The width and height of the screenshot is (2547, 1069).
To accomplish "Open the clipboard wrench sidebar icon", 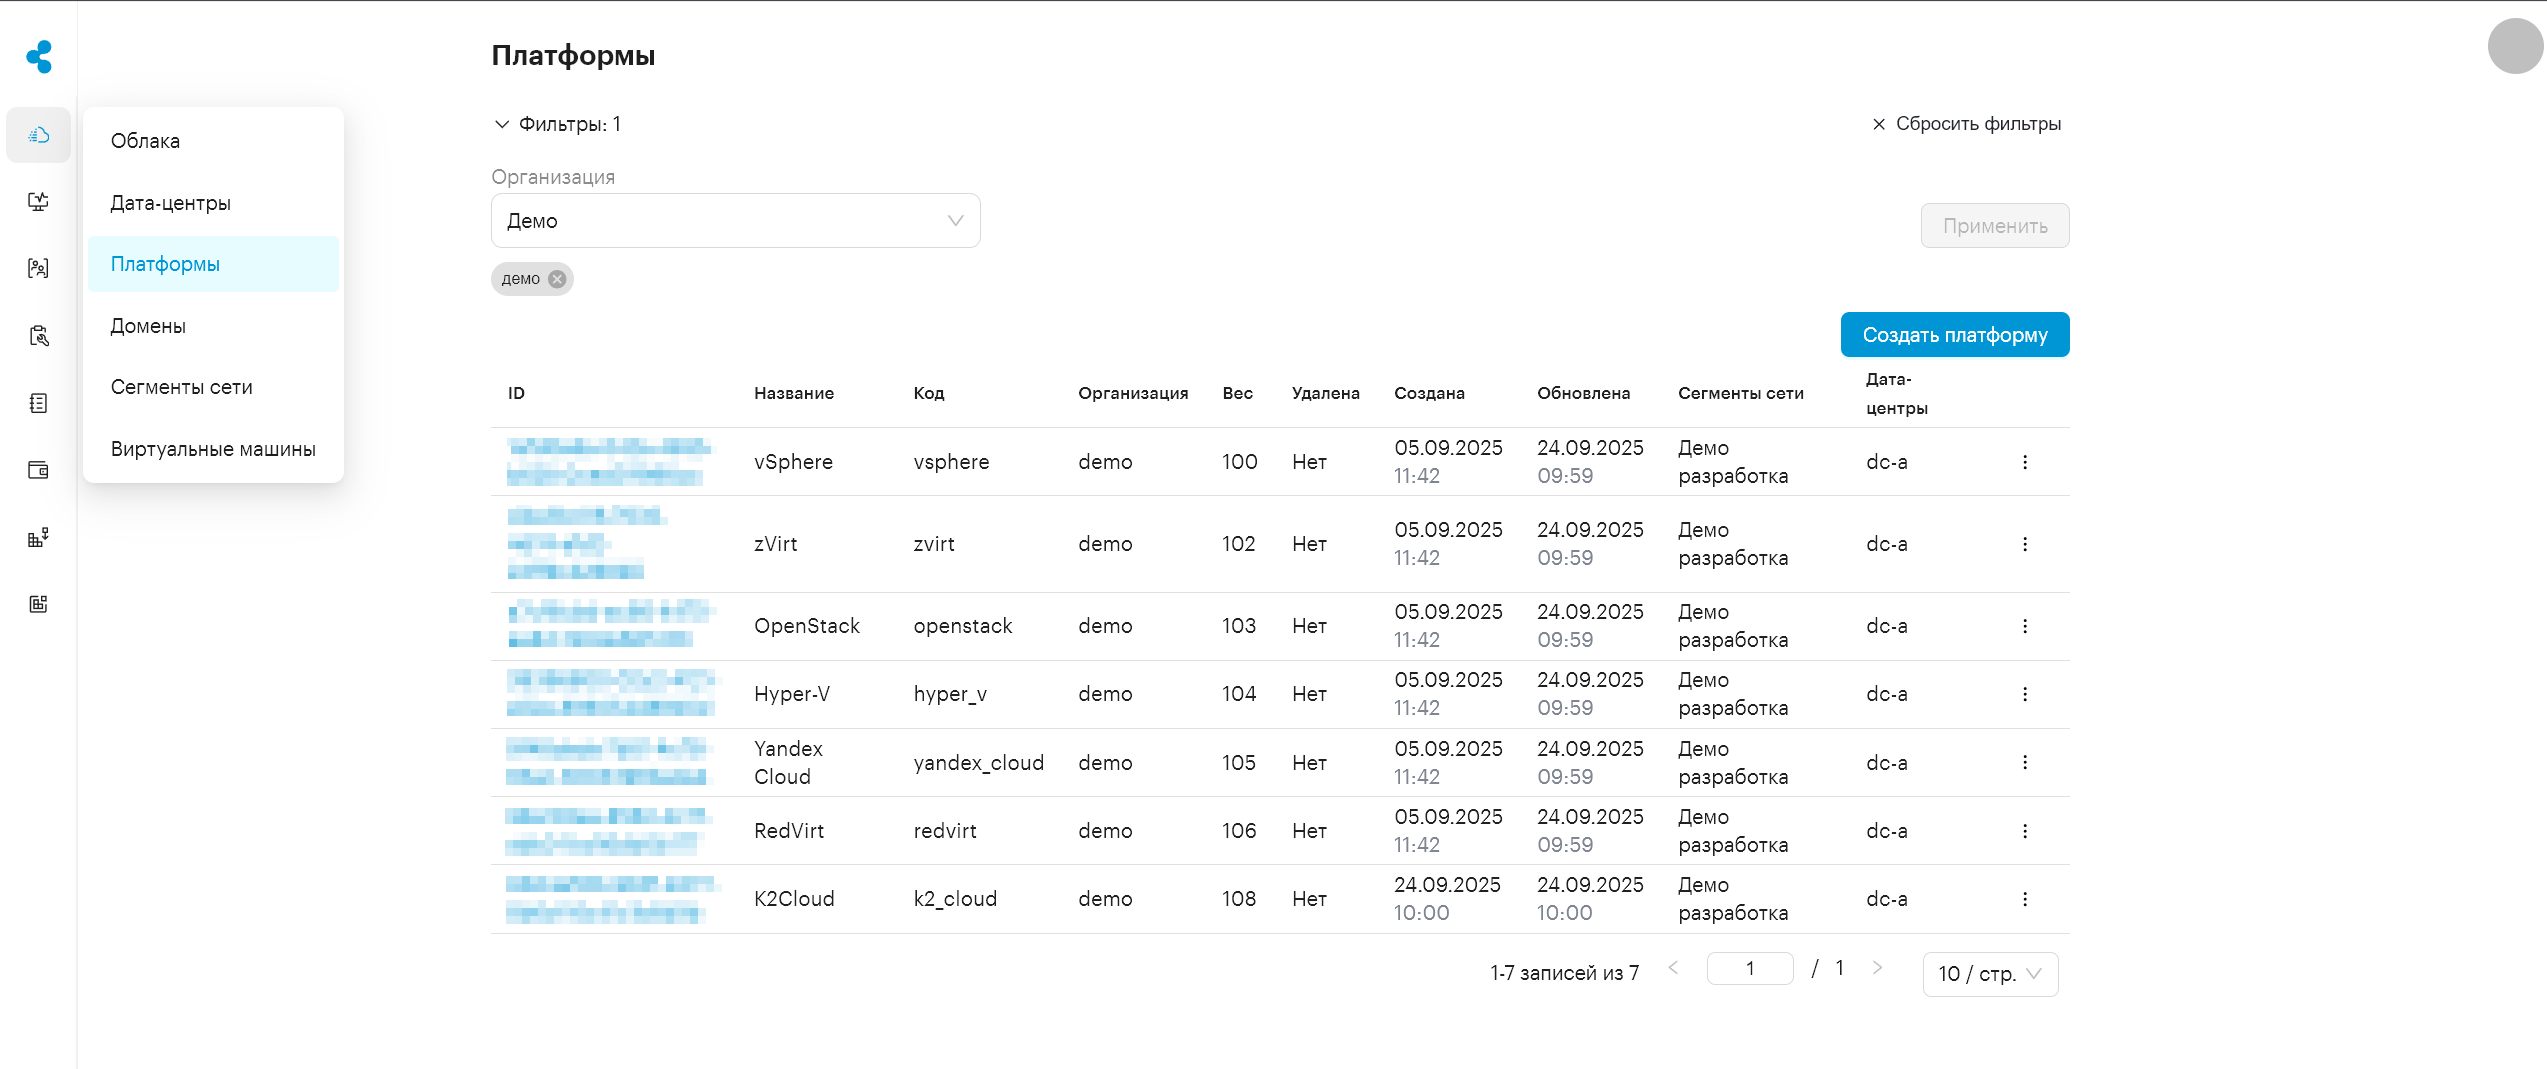I will pyautogui.click(x=38, y=336).
